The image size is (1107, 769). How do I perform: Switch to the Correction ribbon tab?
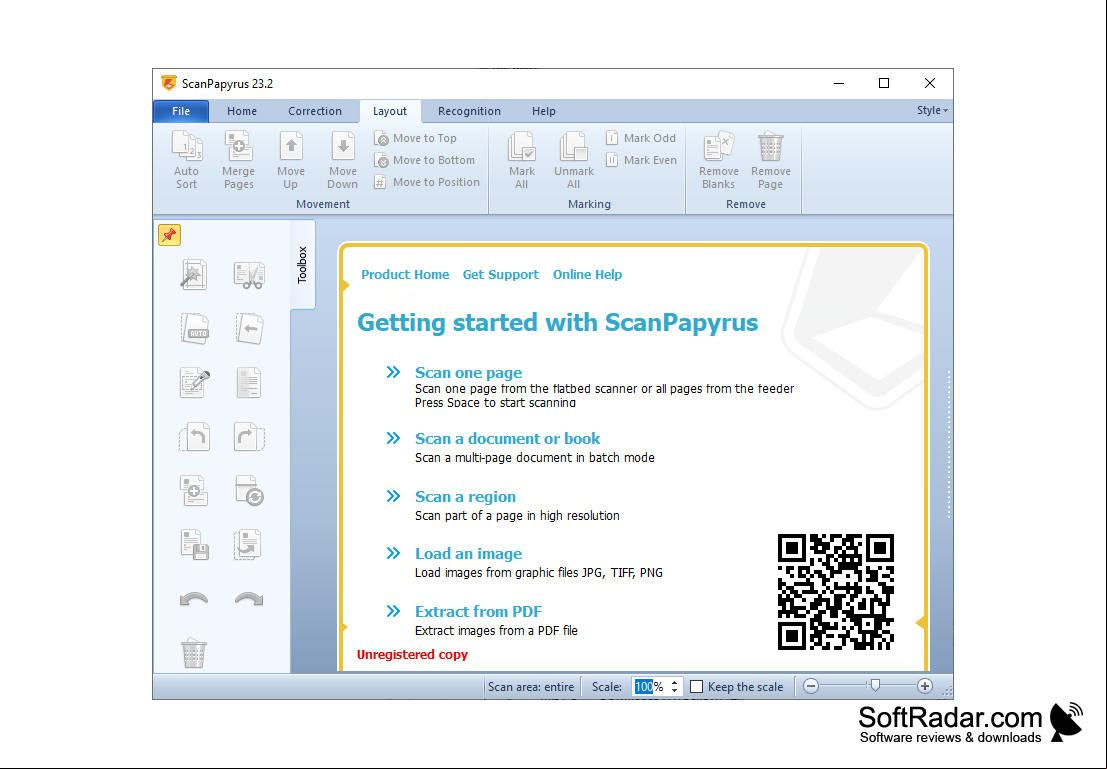pos(315,111)
